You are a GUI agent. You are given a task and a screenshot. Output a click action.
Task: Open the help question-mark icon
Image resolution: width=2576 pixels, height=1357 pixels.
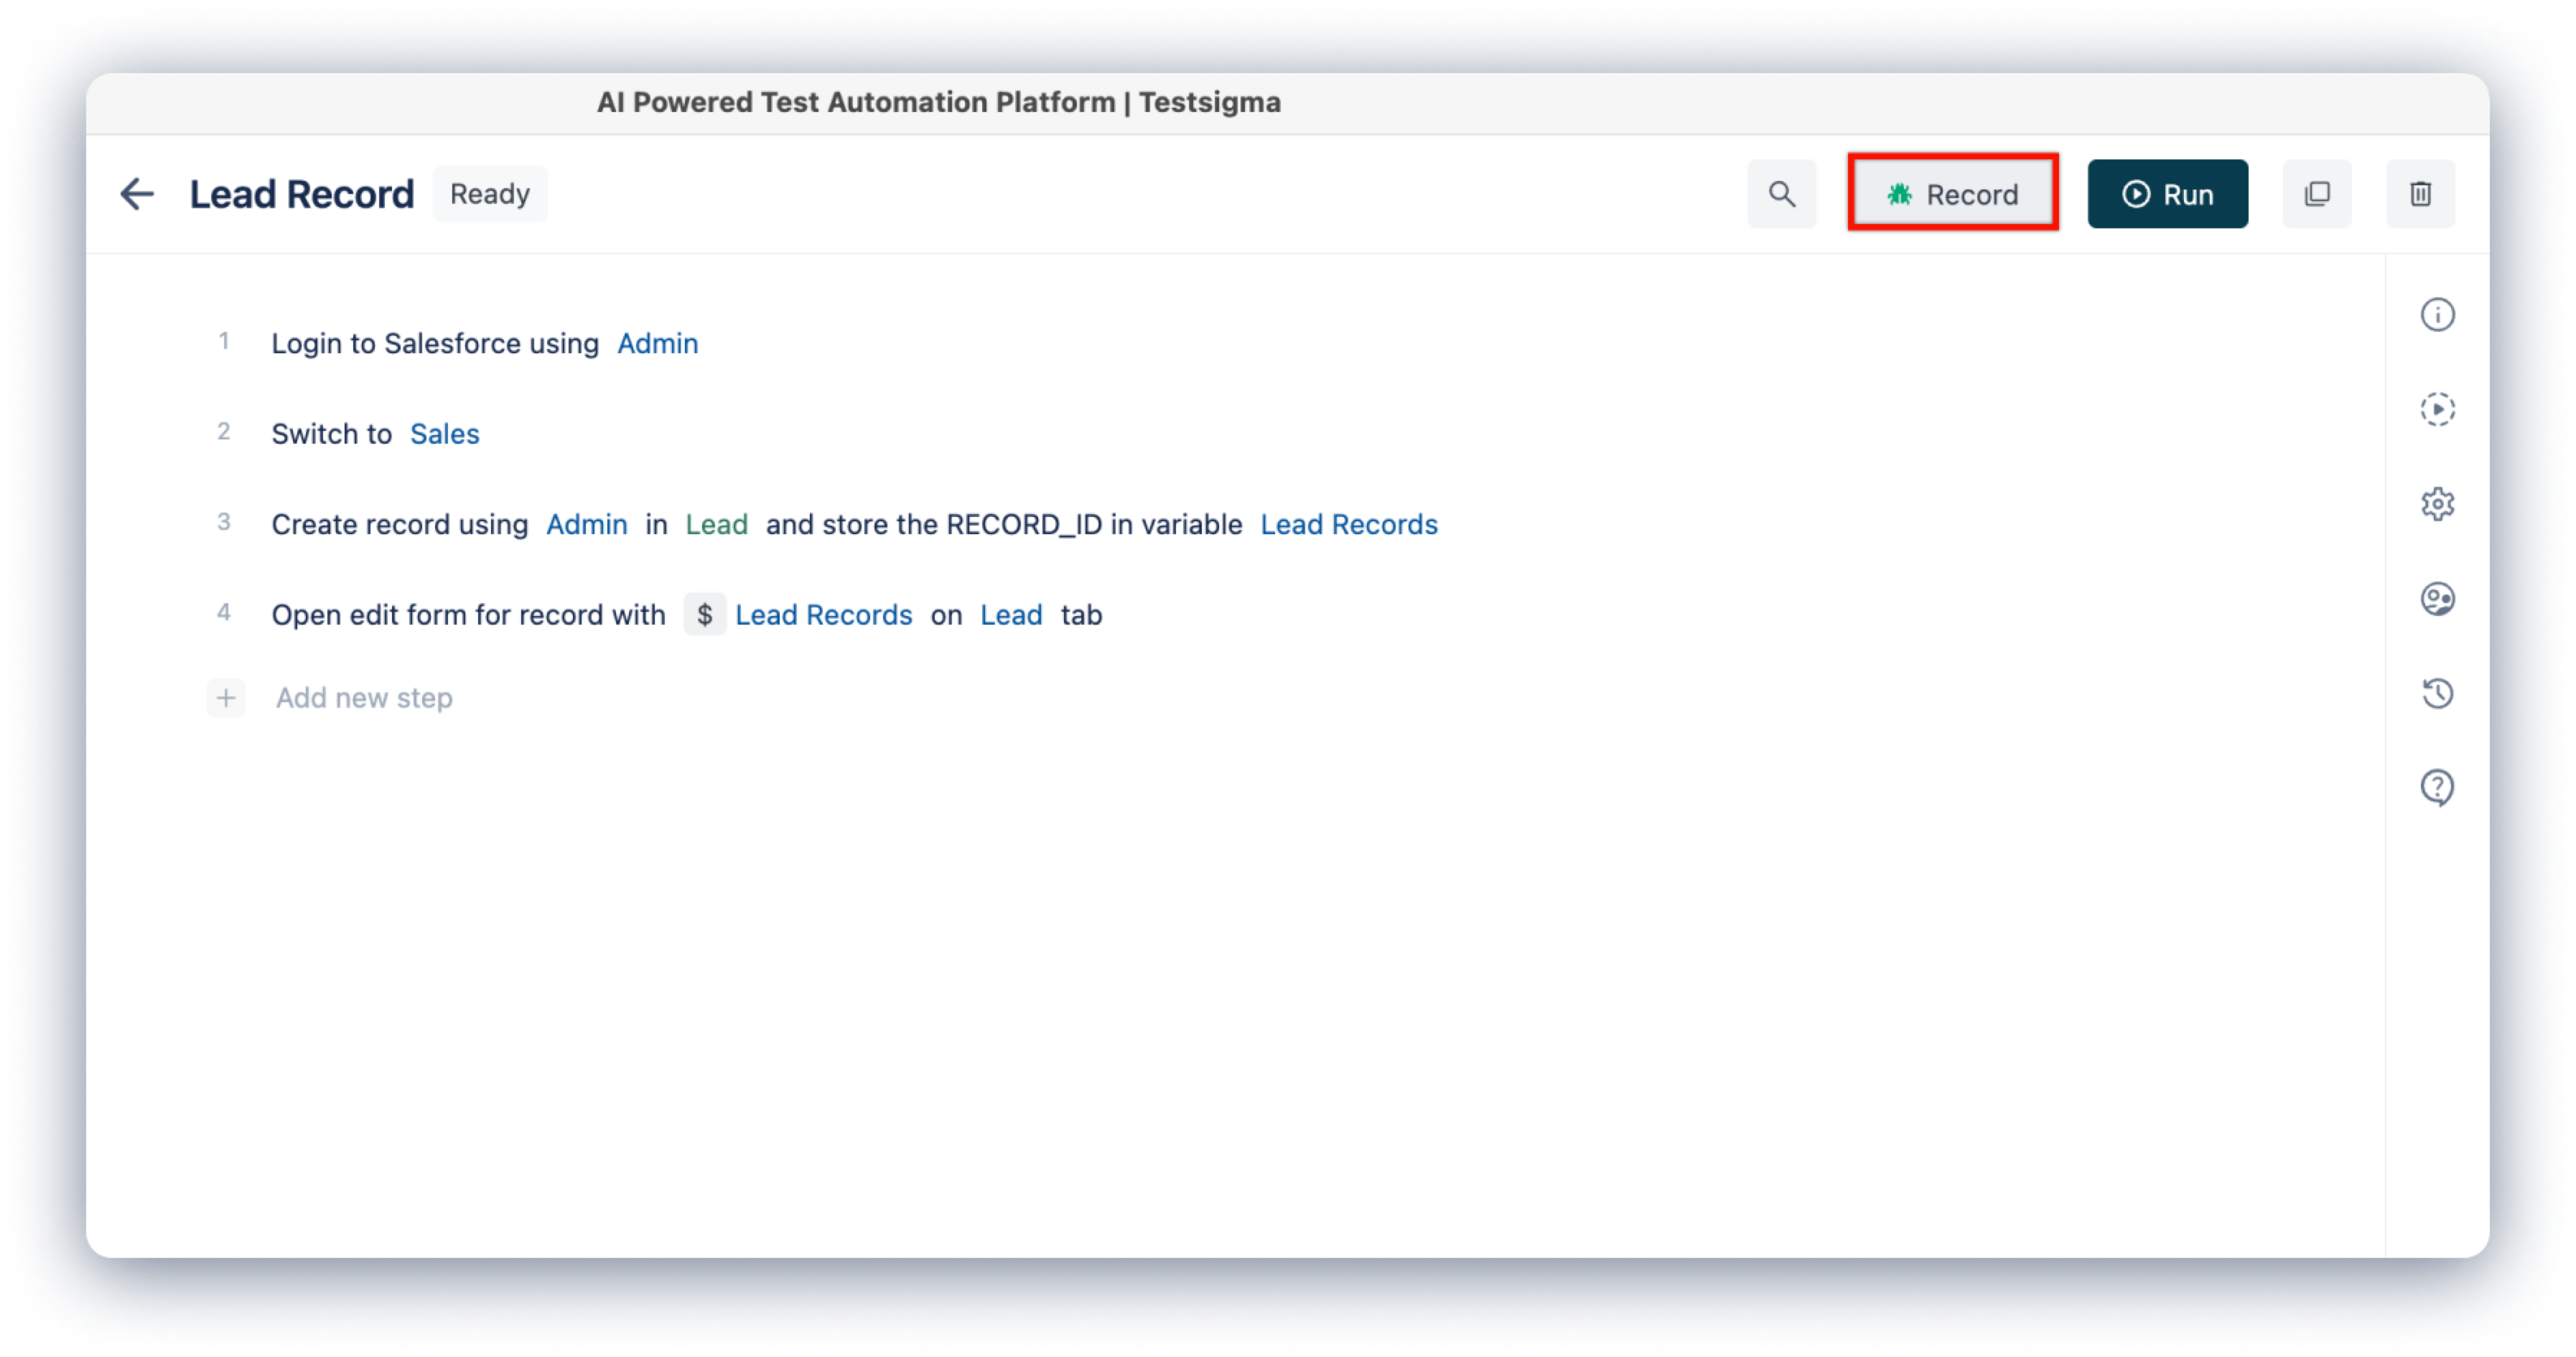coord(2437,788)
